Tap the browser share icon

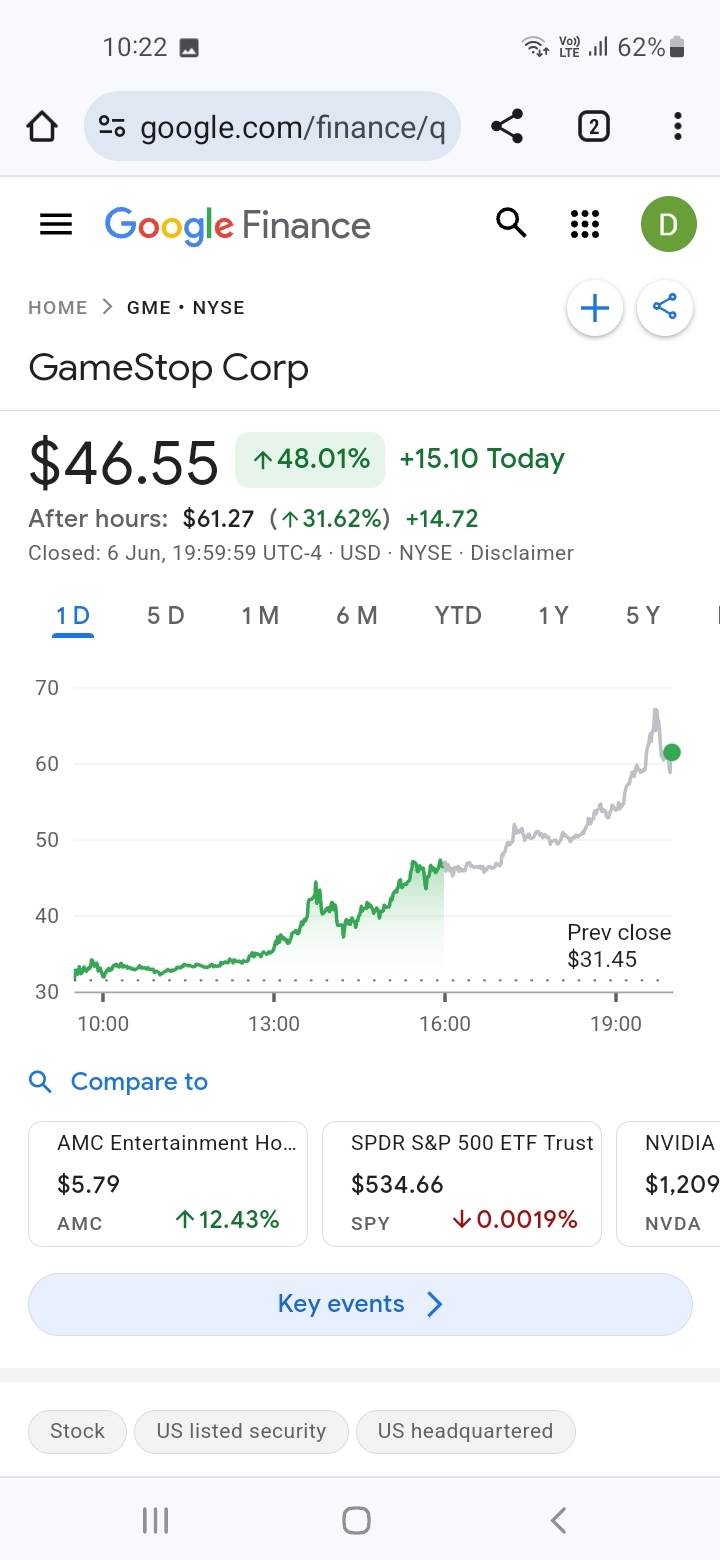[507, 127]
